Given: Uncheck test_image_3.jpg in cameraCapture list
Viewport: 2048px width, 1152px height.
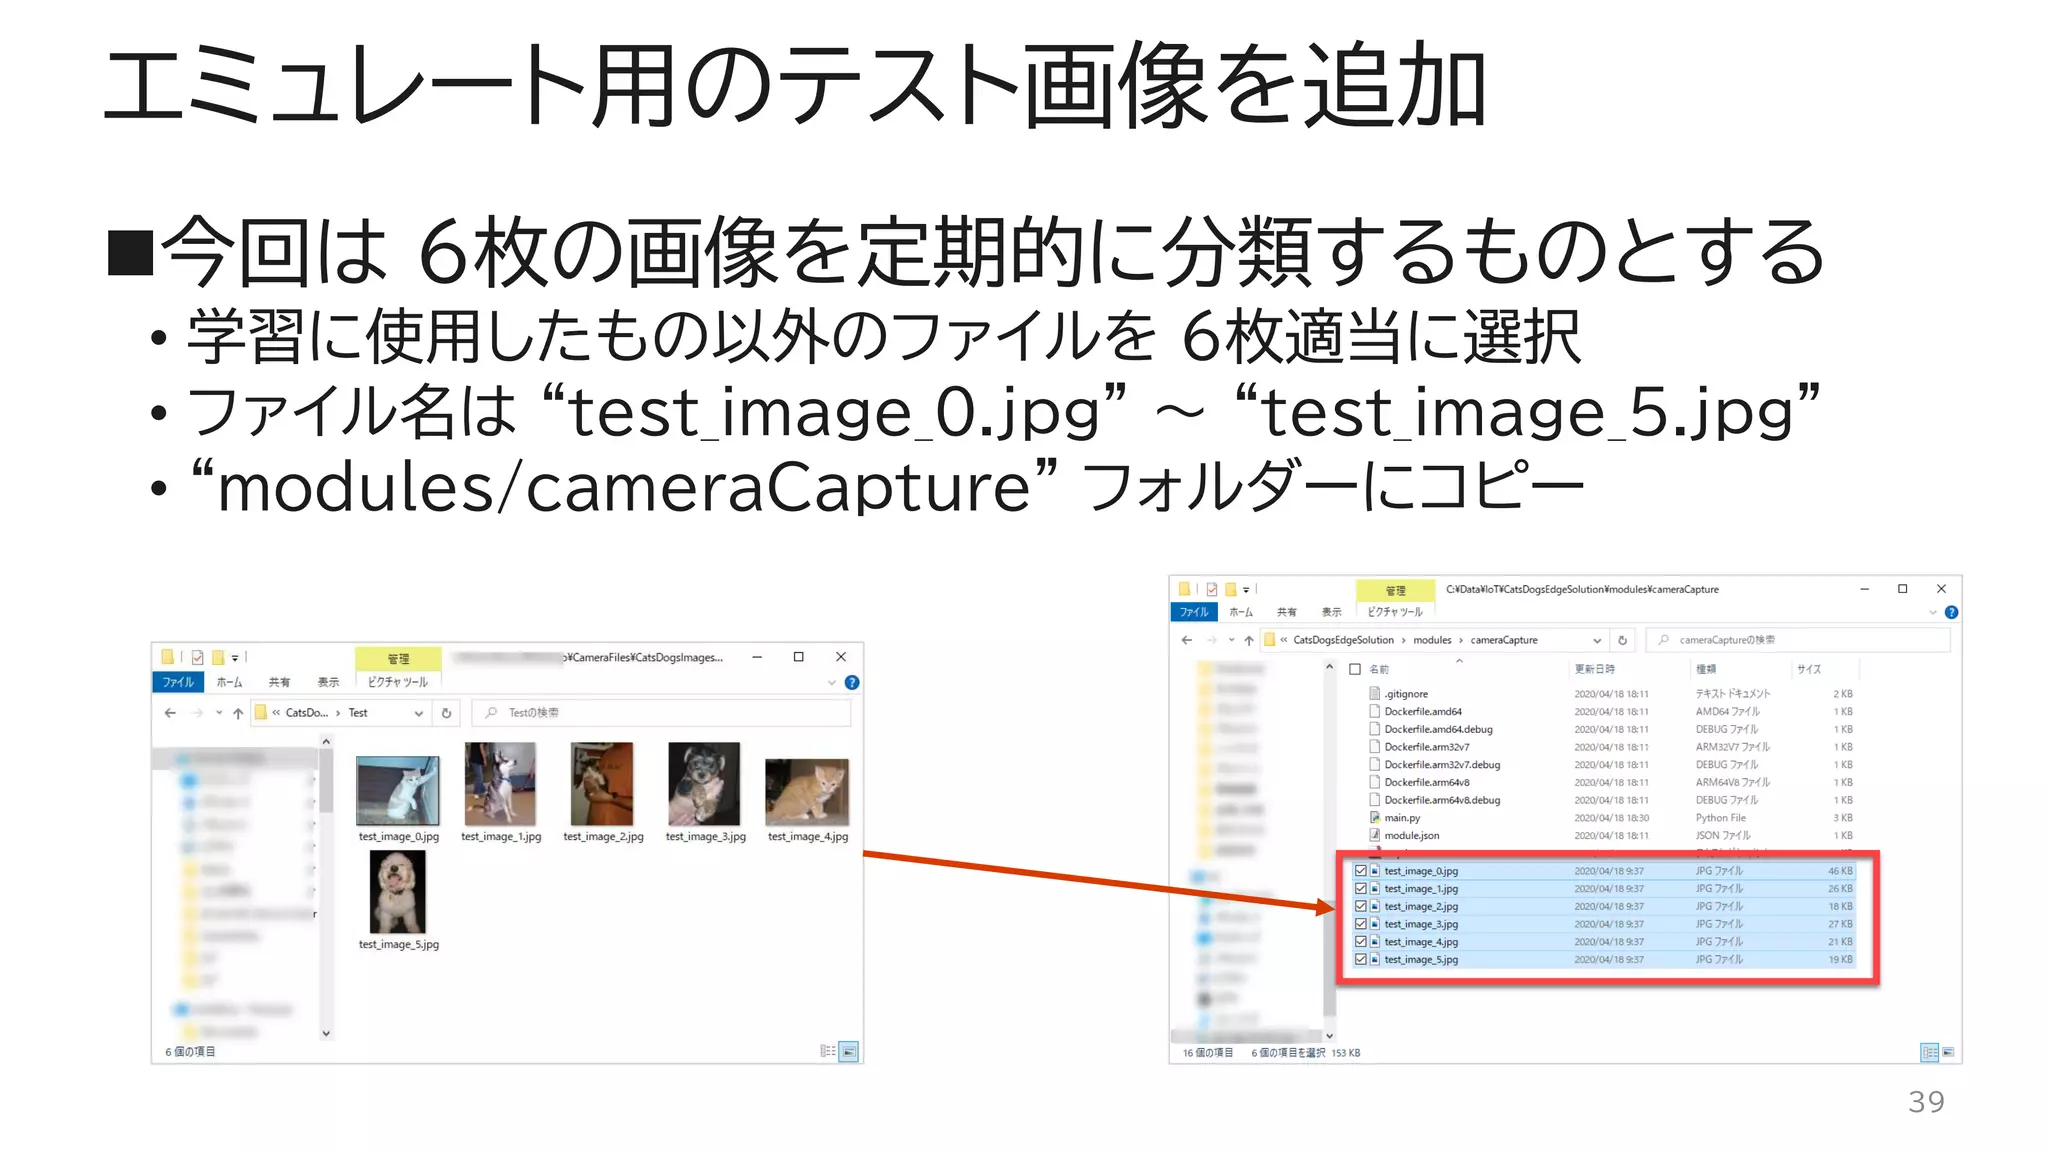Looking at the screenshot, I should pos(1360,924).
